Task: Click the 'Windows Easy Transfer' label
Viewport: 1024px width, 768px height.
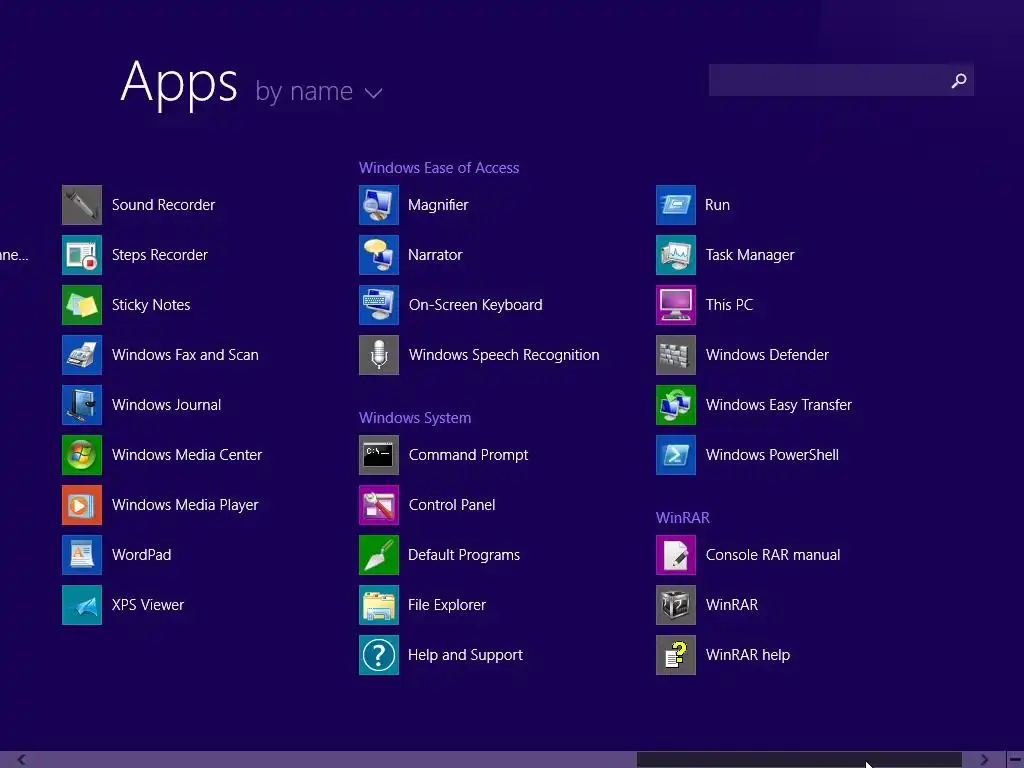Action: 778,405
